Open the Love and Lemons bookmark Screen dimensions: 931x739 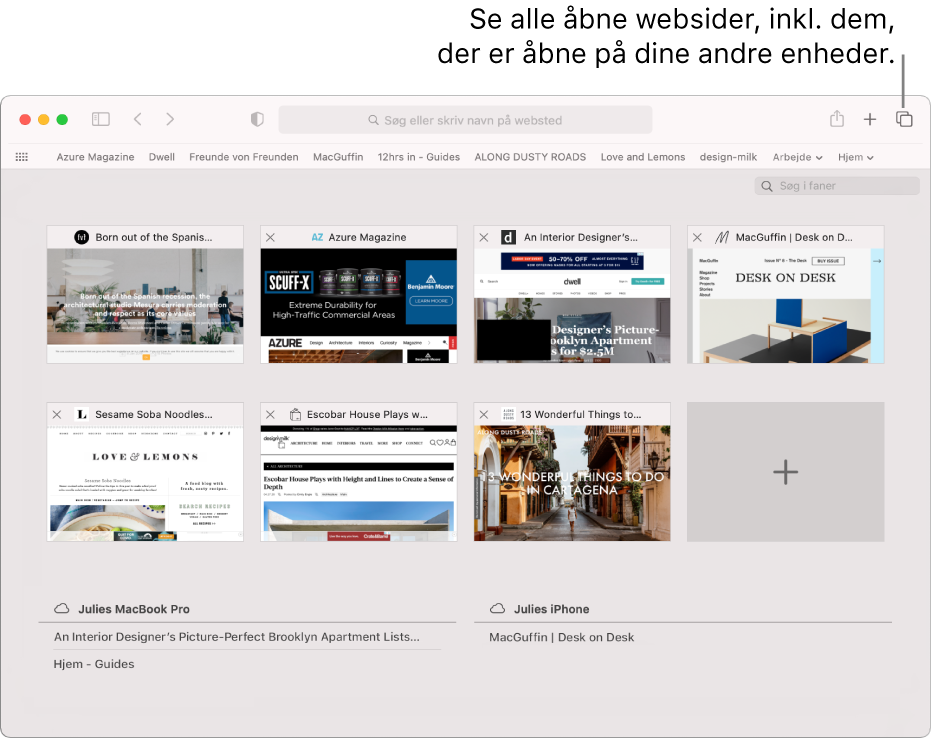click(x=643, y=157)
